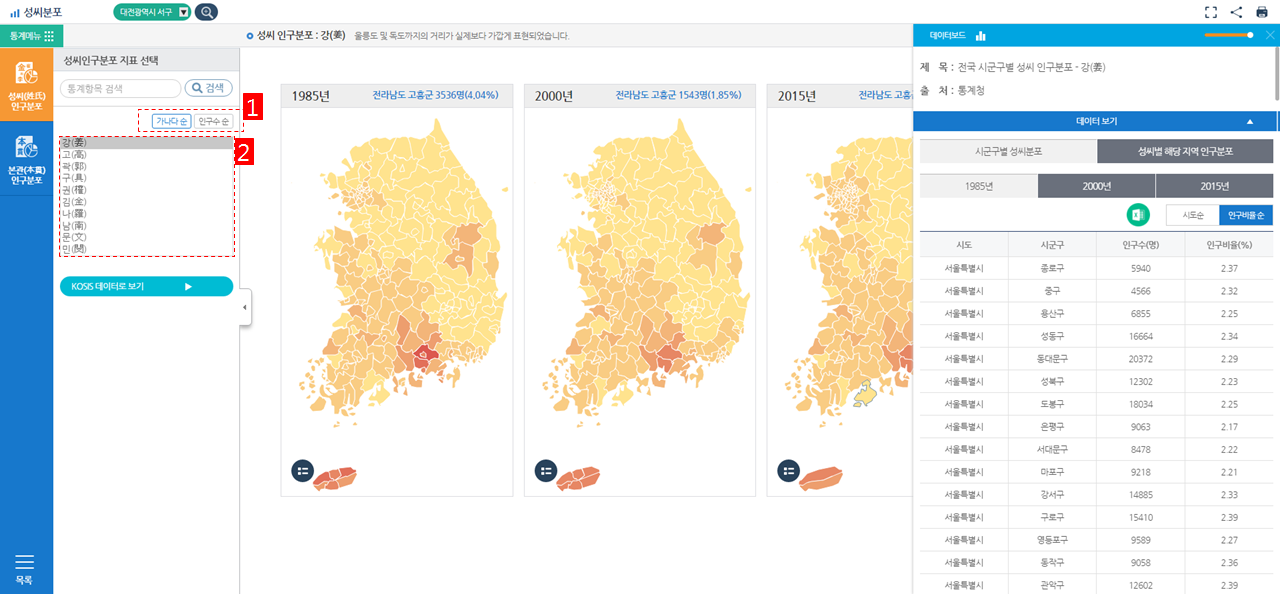Viewport: 1280px width, 594px height.
Task: Click inside the 통계항목 검색 input field
Action: pyautogui.click(x=118, y=88)
